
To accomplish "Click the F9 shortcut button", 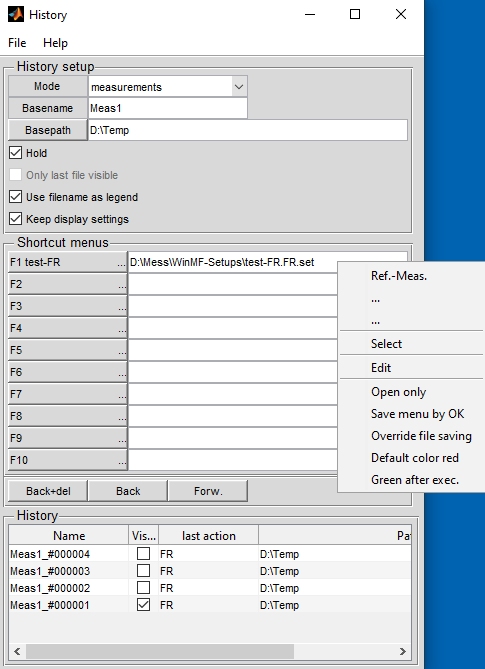I will pos(67,438).
